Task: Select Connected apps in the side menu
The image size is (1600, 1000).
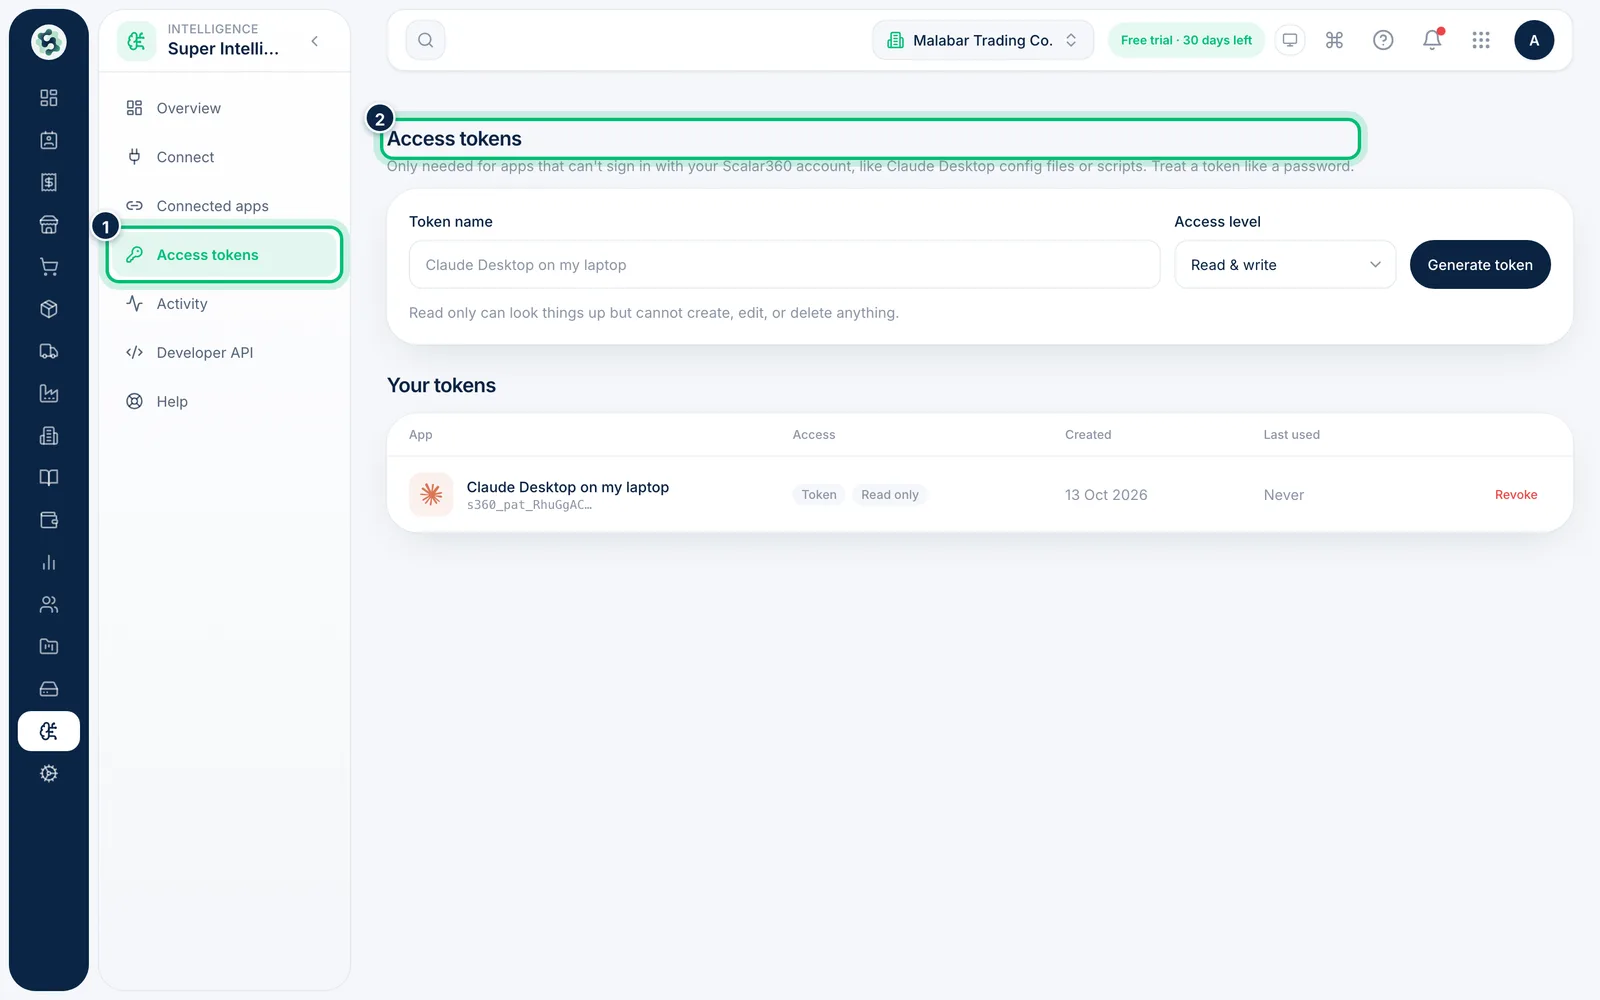Action: [224, 206]
